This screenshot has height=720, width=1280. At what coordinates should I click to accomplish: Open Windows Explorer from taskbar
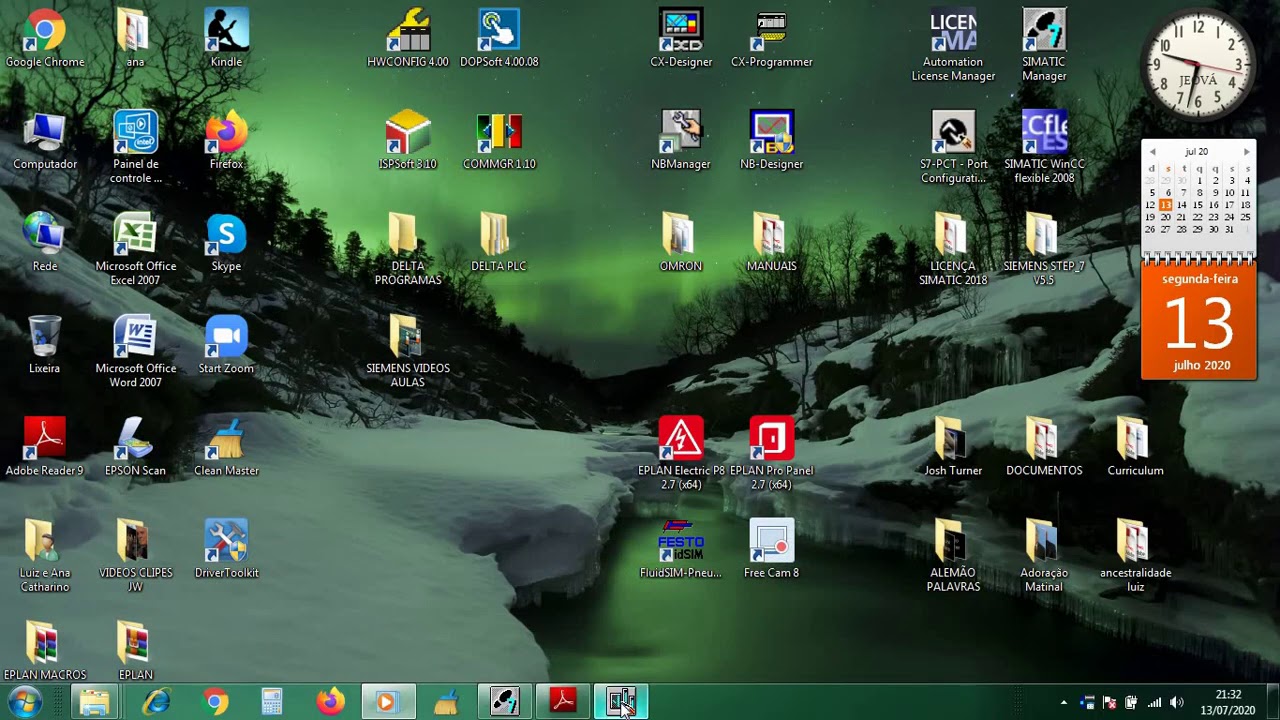(95, 702)
